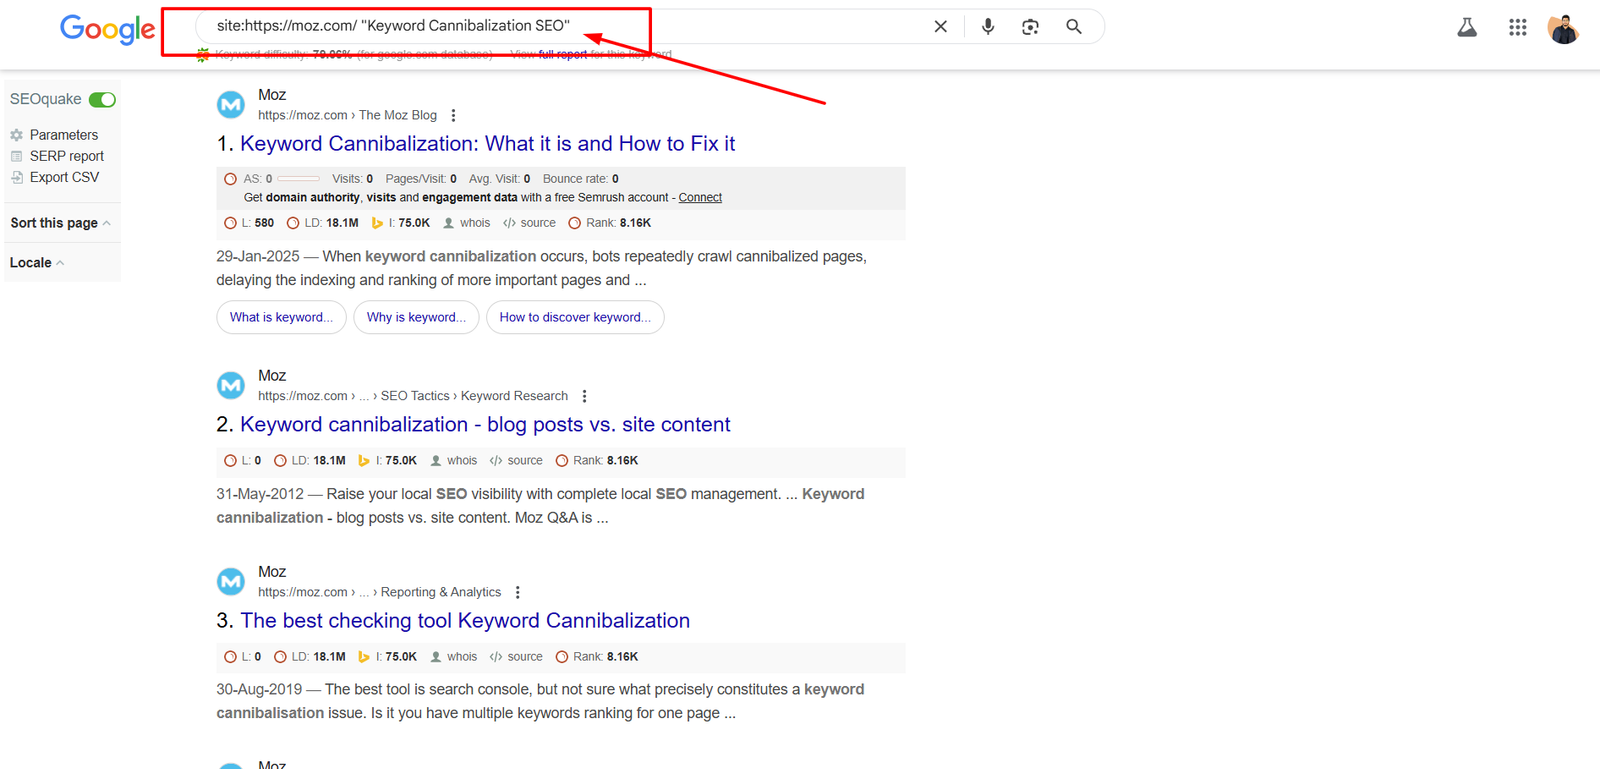Screen dimensions: 1600x769
Task: Select the Why is keyword... chip
Action: coord(416,317)
